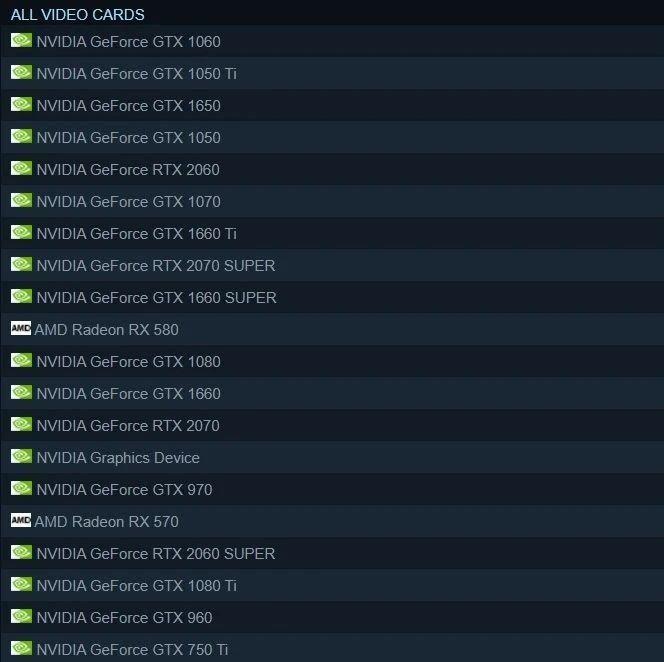Click the AMD logo beside Radeon RX 570
The height and width of the screenshot is (662, 664).
(21, 520)
